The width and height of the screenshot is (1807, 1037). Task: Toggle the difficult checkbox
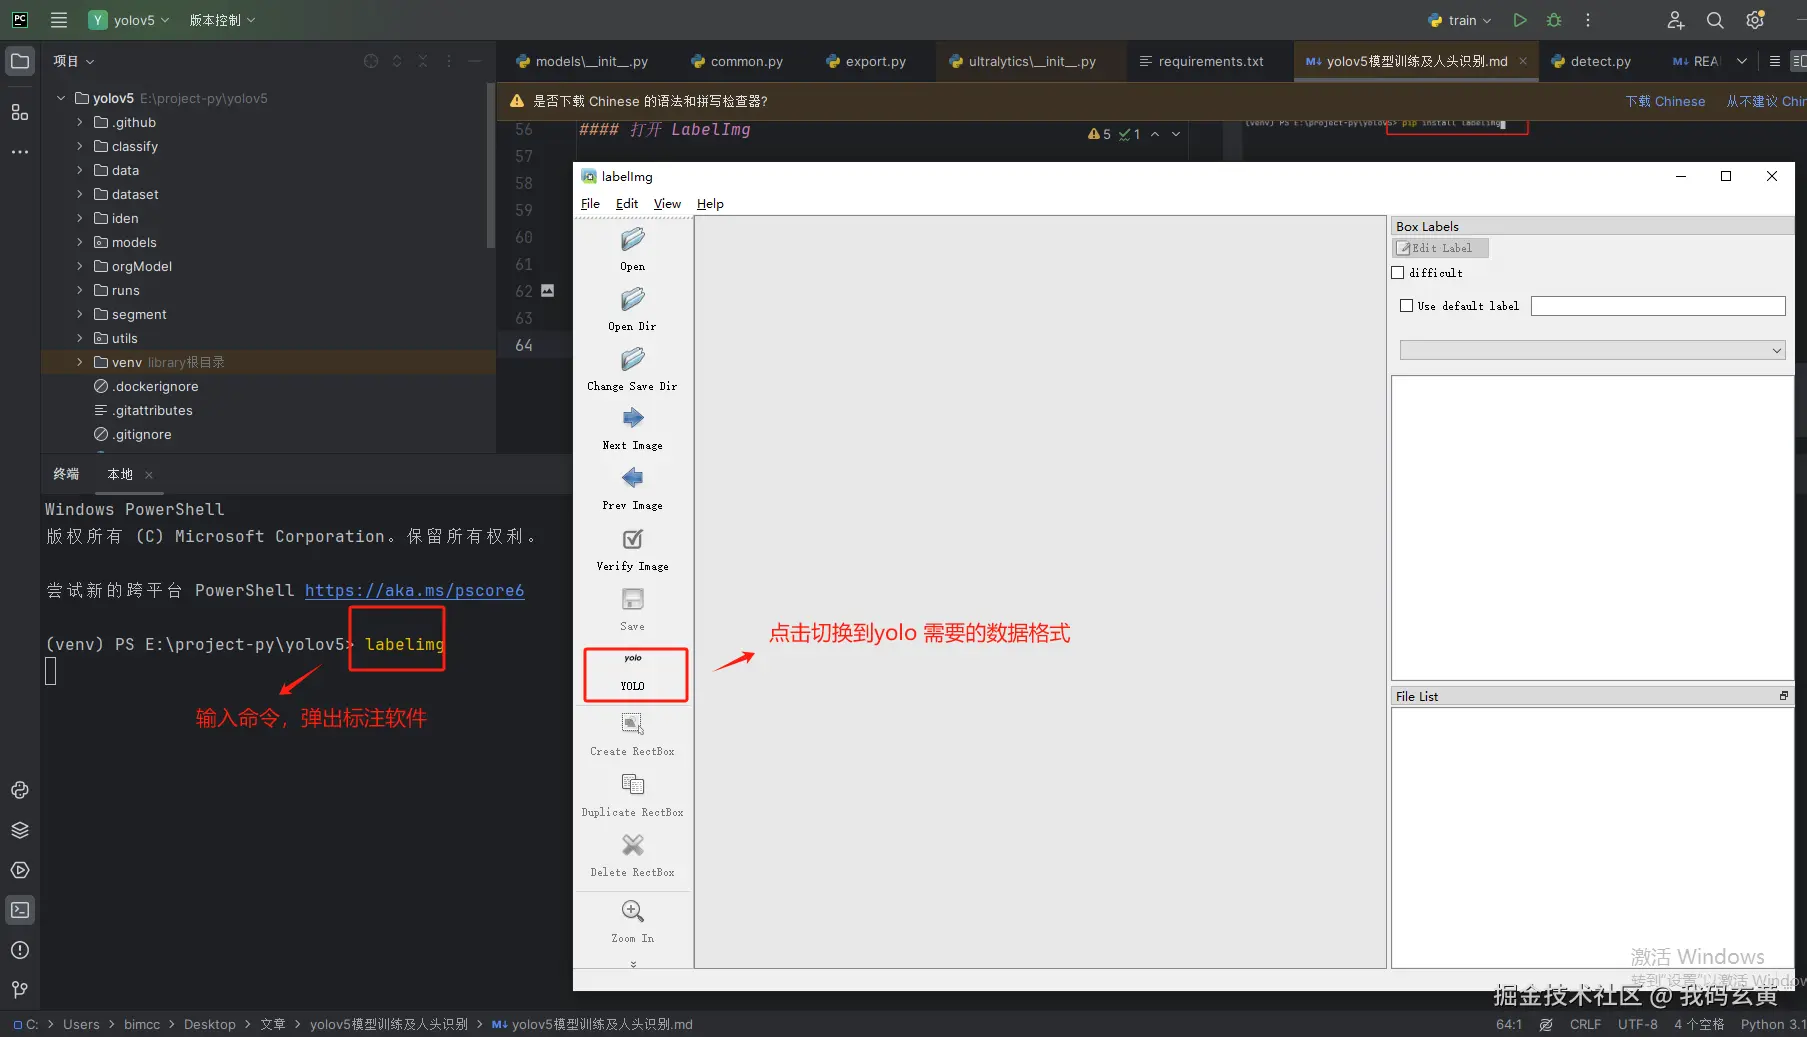pyautogui.click(x=1398, y=273)
